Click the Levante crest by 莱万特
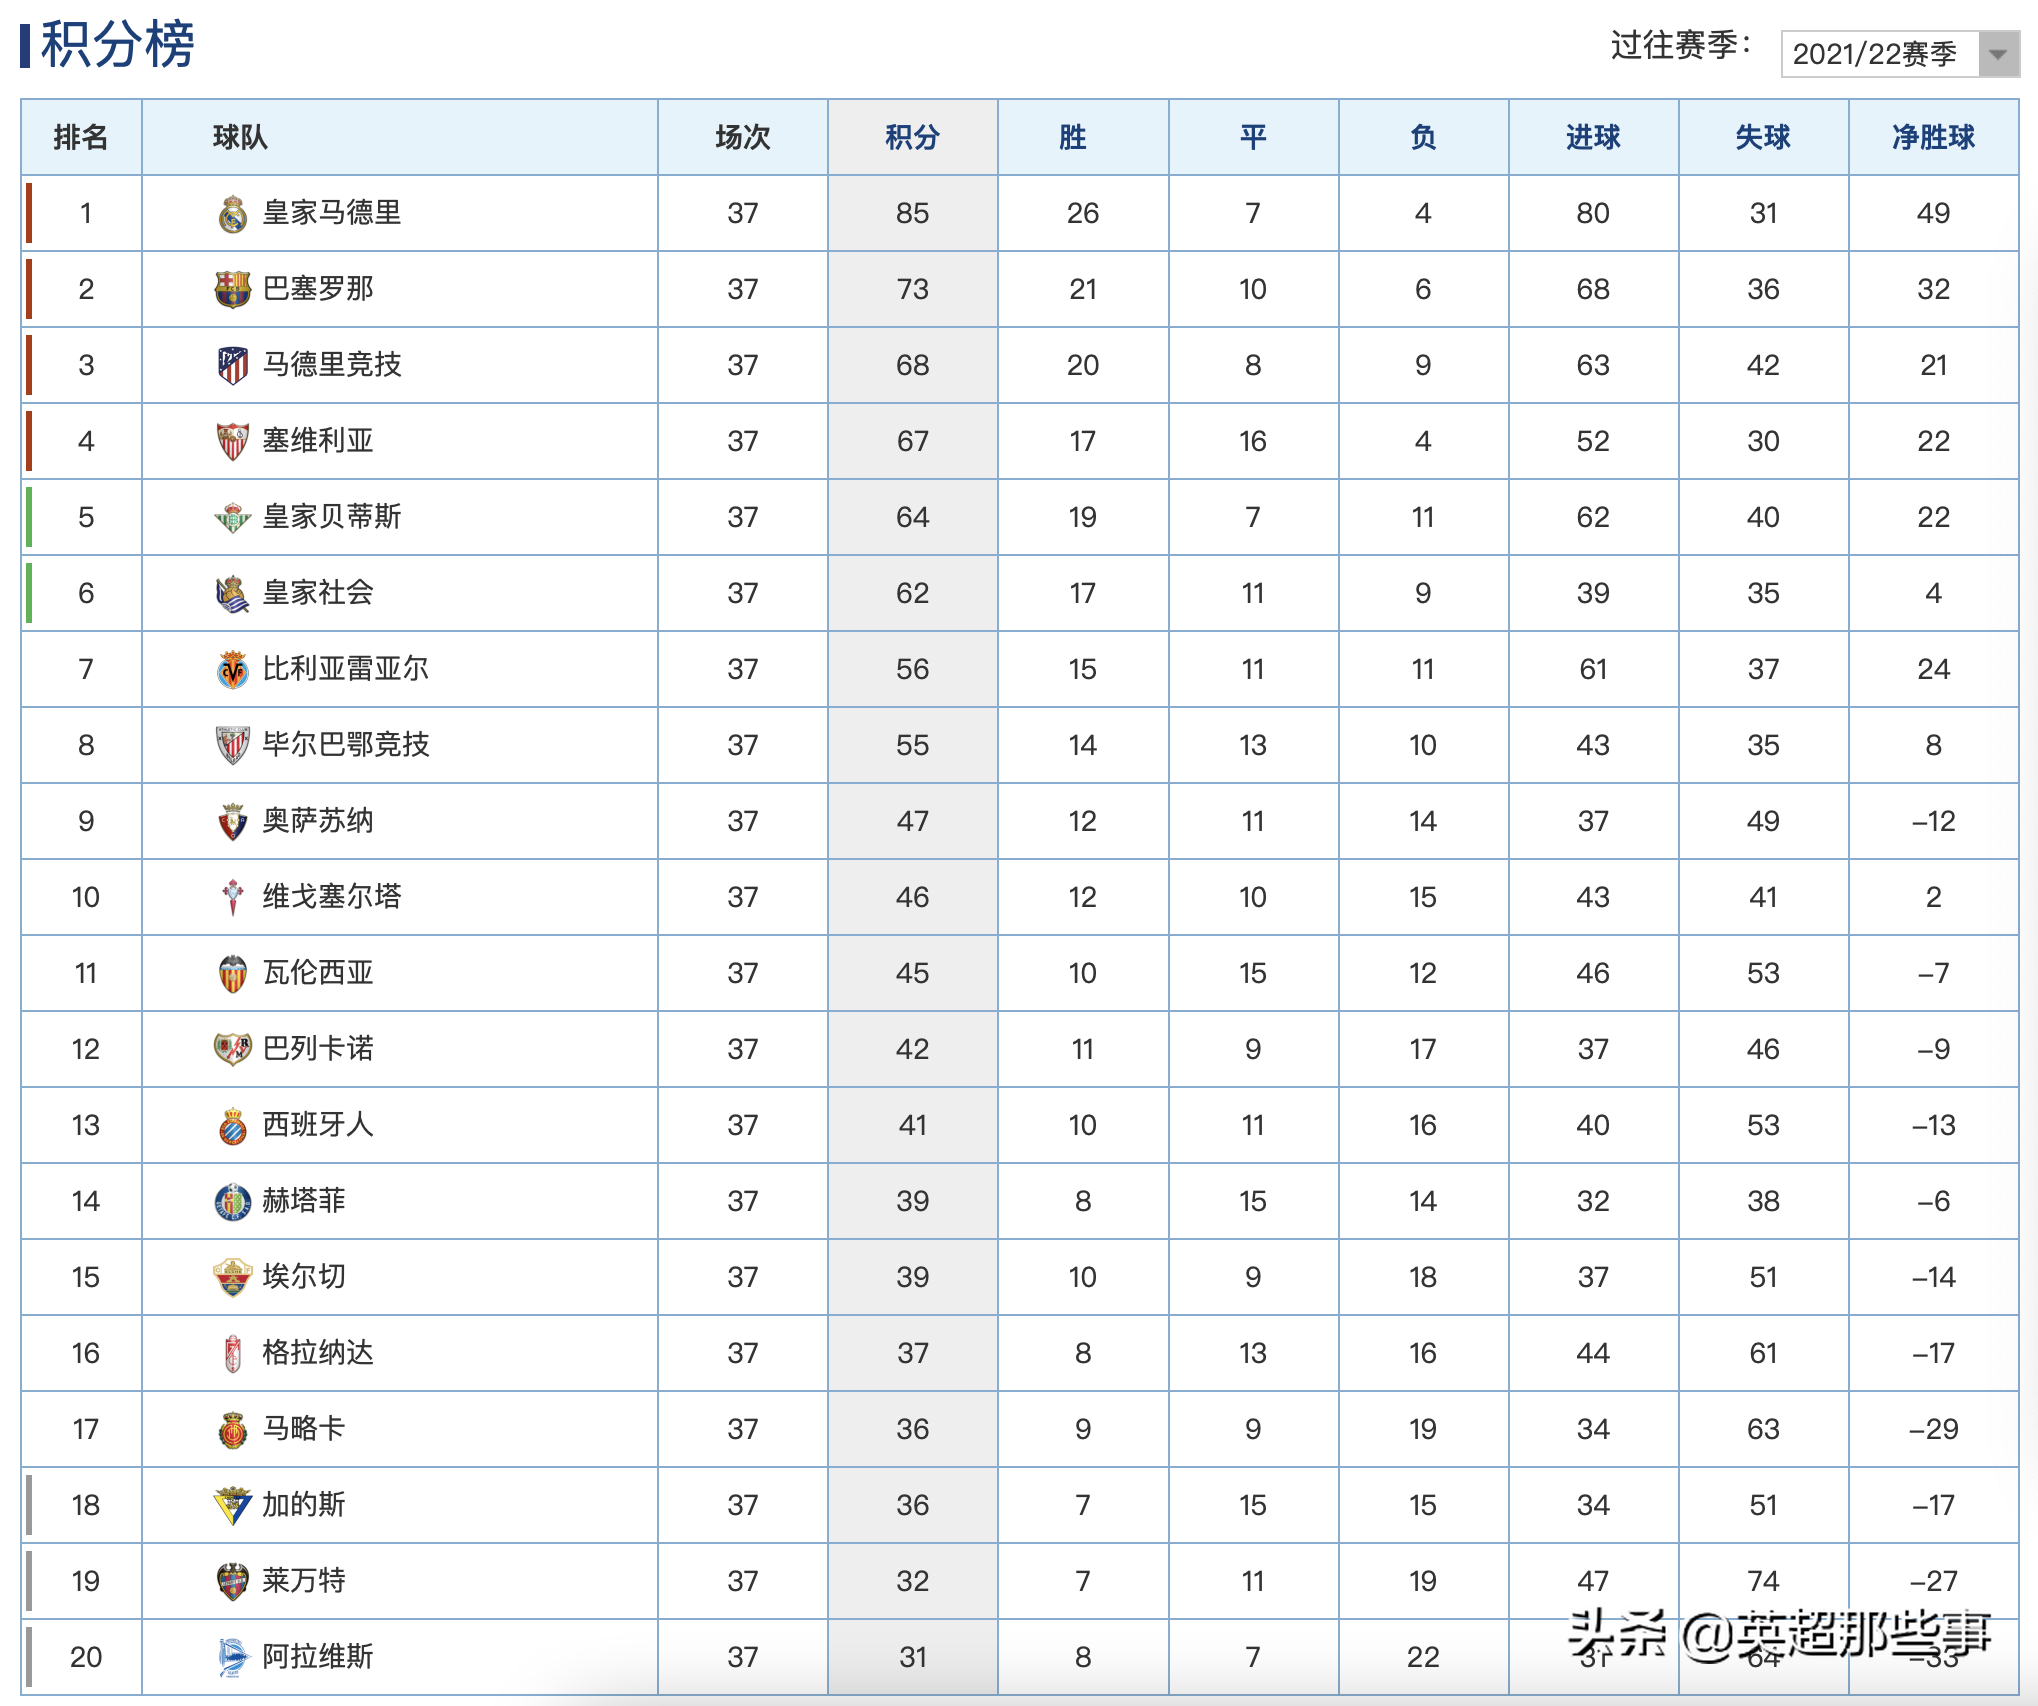 point(233,1582)
